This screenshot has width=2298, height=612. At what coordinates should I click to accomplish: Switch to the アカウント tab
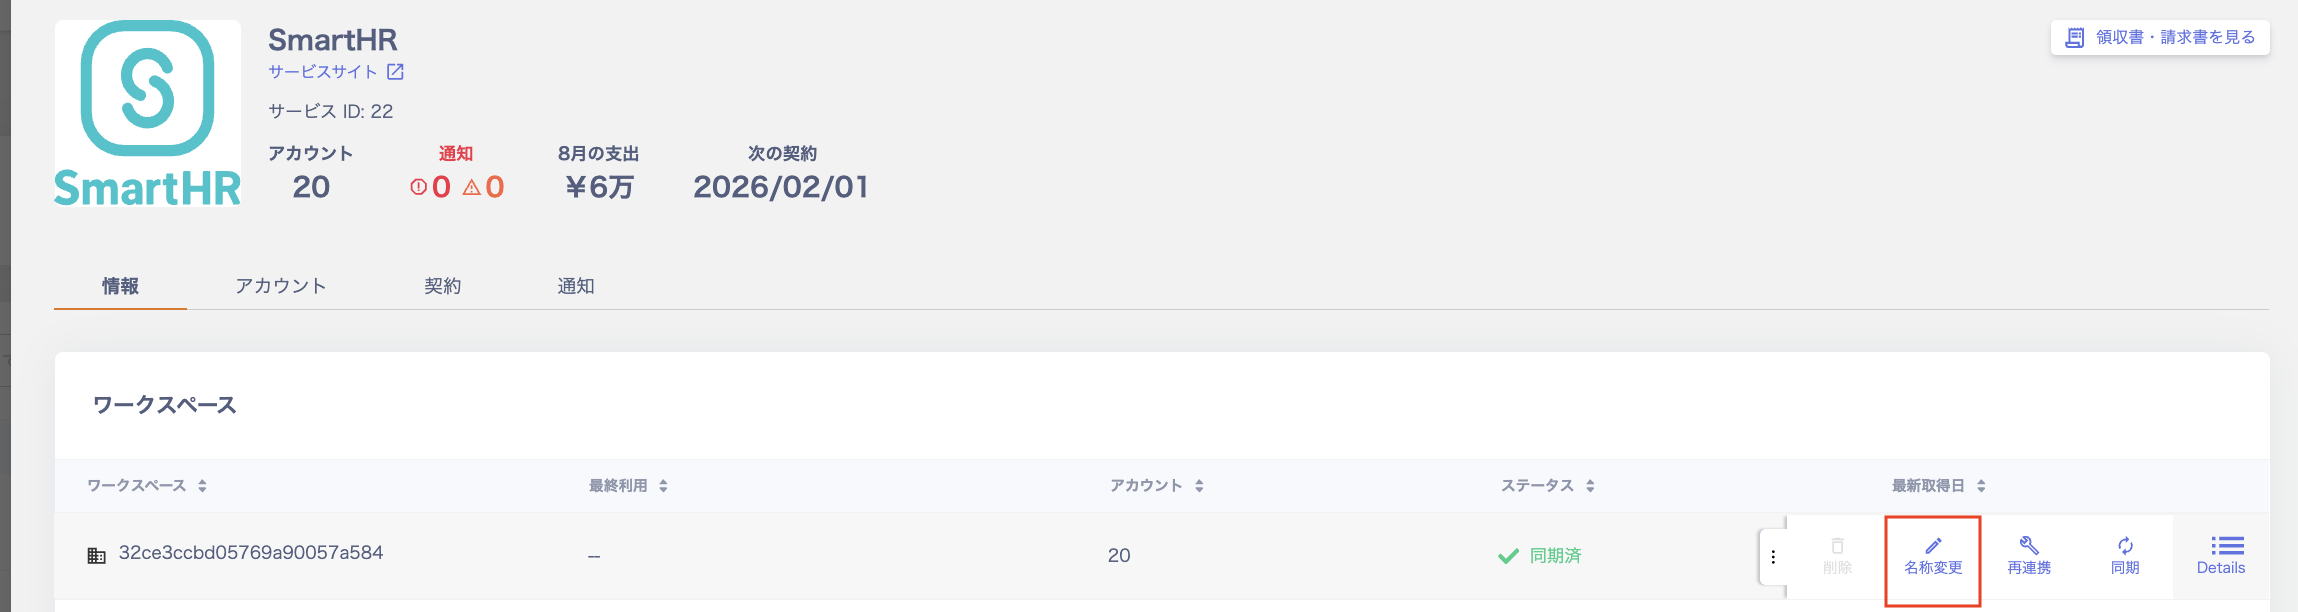(281, 286)
